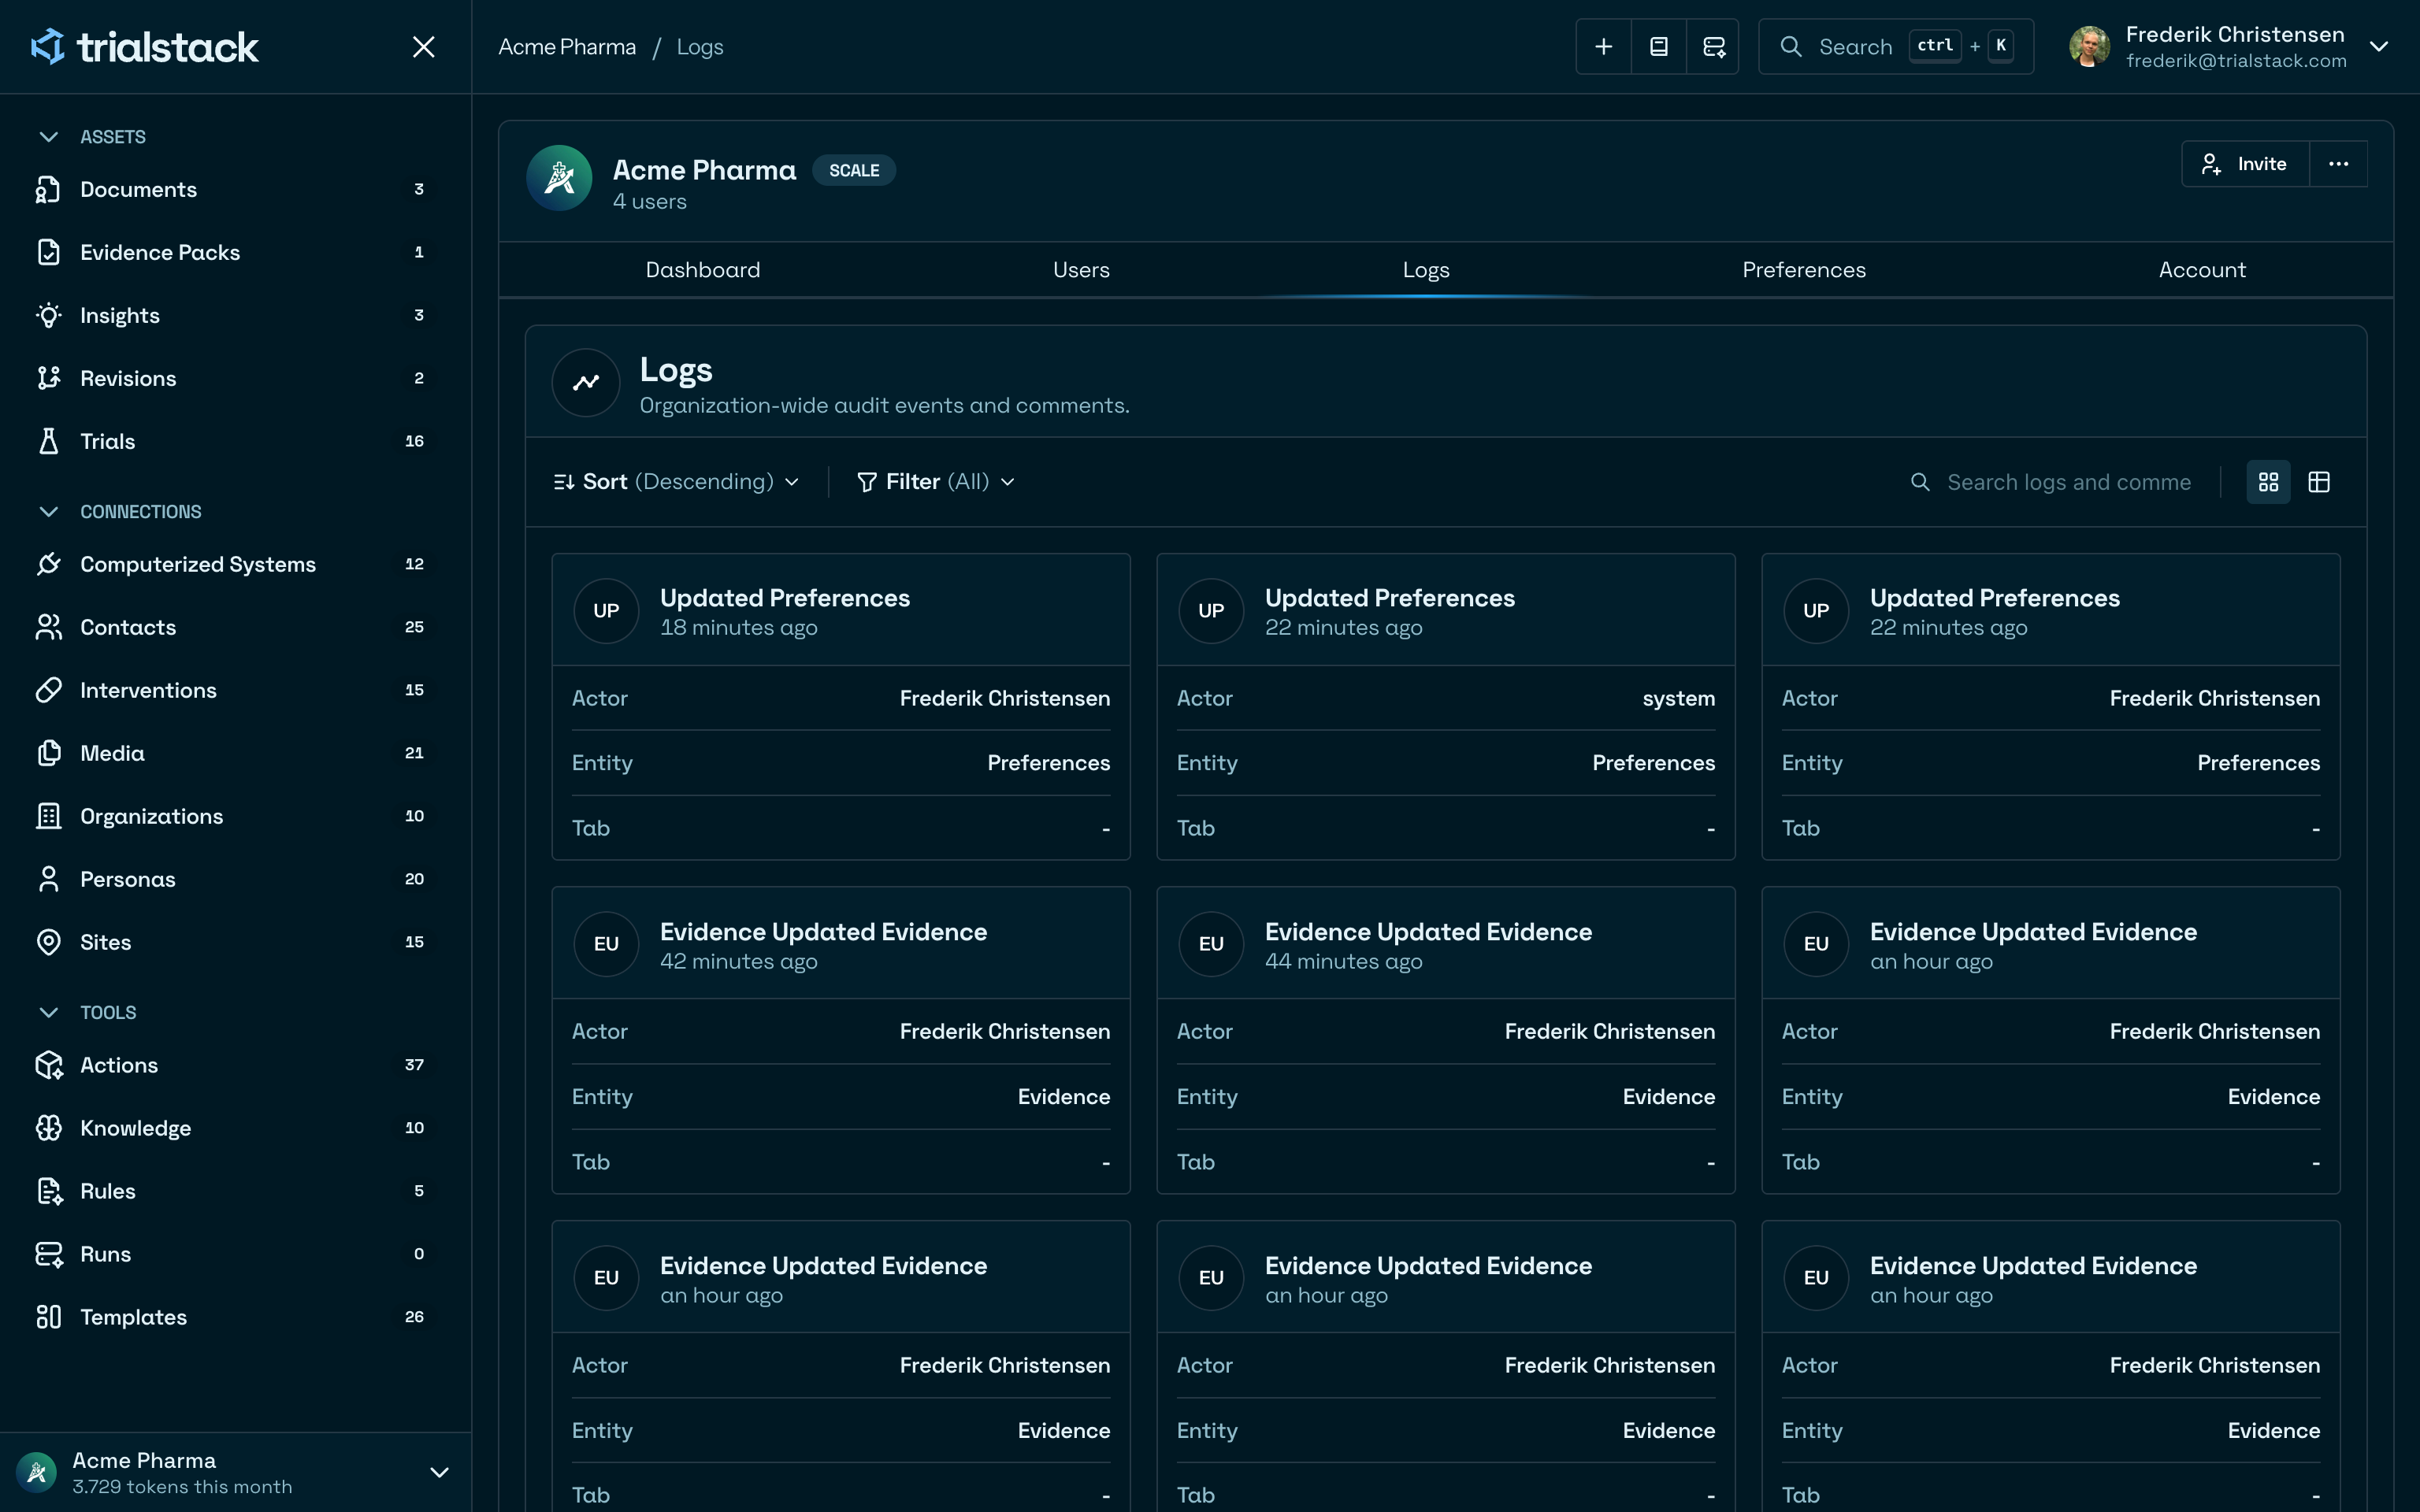The image size is (2420, 1512).
Task: Click the Invite button
Action: [2245, 164]
